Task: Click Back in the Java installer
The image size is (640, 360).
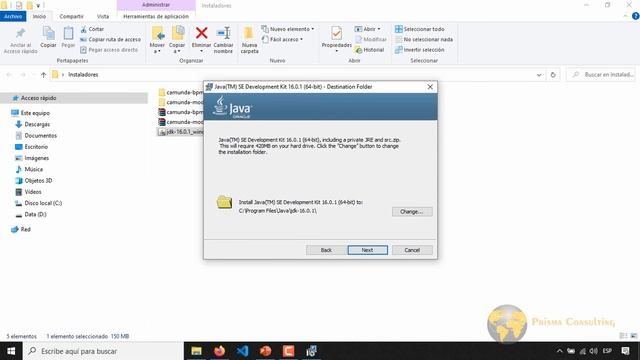Action: click(326, 250)
